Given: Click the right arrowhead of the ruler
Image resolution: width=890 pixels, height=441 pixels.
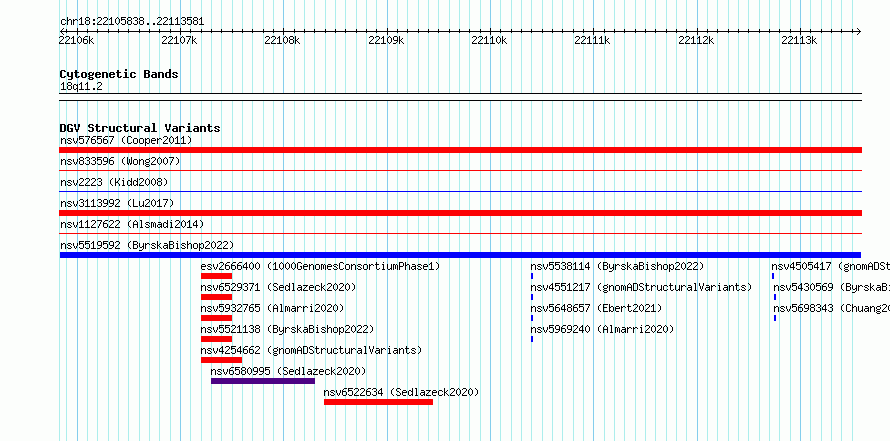Looking at the screenshot, I should click(859, 31).
